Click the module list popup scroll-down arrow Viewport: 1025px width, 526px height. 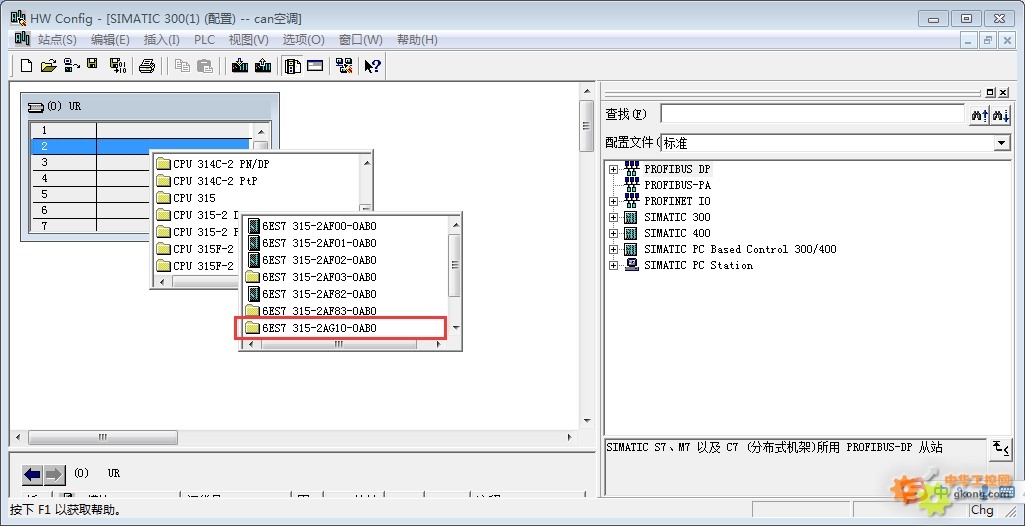pos(456,327)
